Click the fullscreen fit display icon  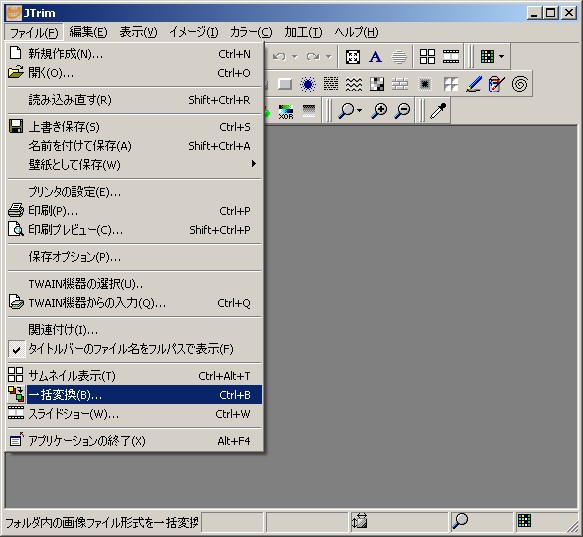point(352,57)
